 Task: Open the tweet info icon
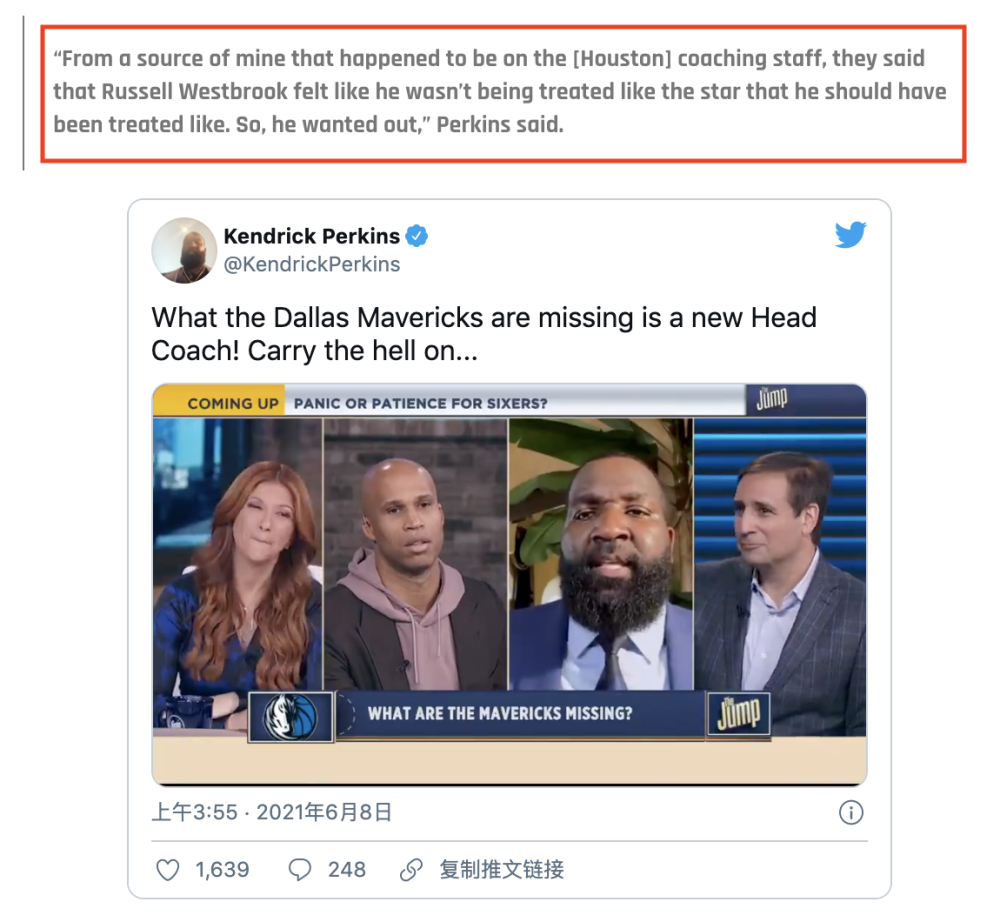point(851,812)
